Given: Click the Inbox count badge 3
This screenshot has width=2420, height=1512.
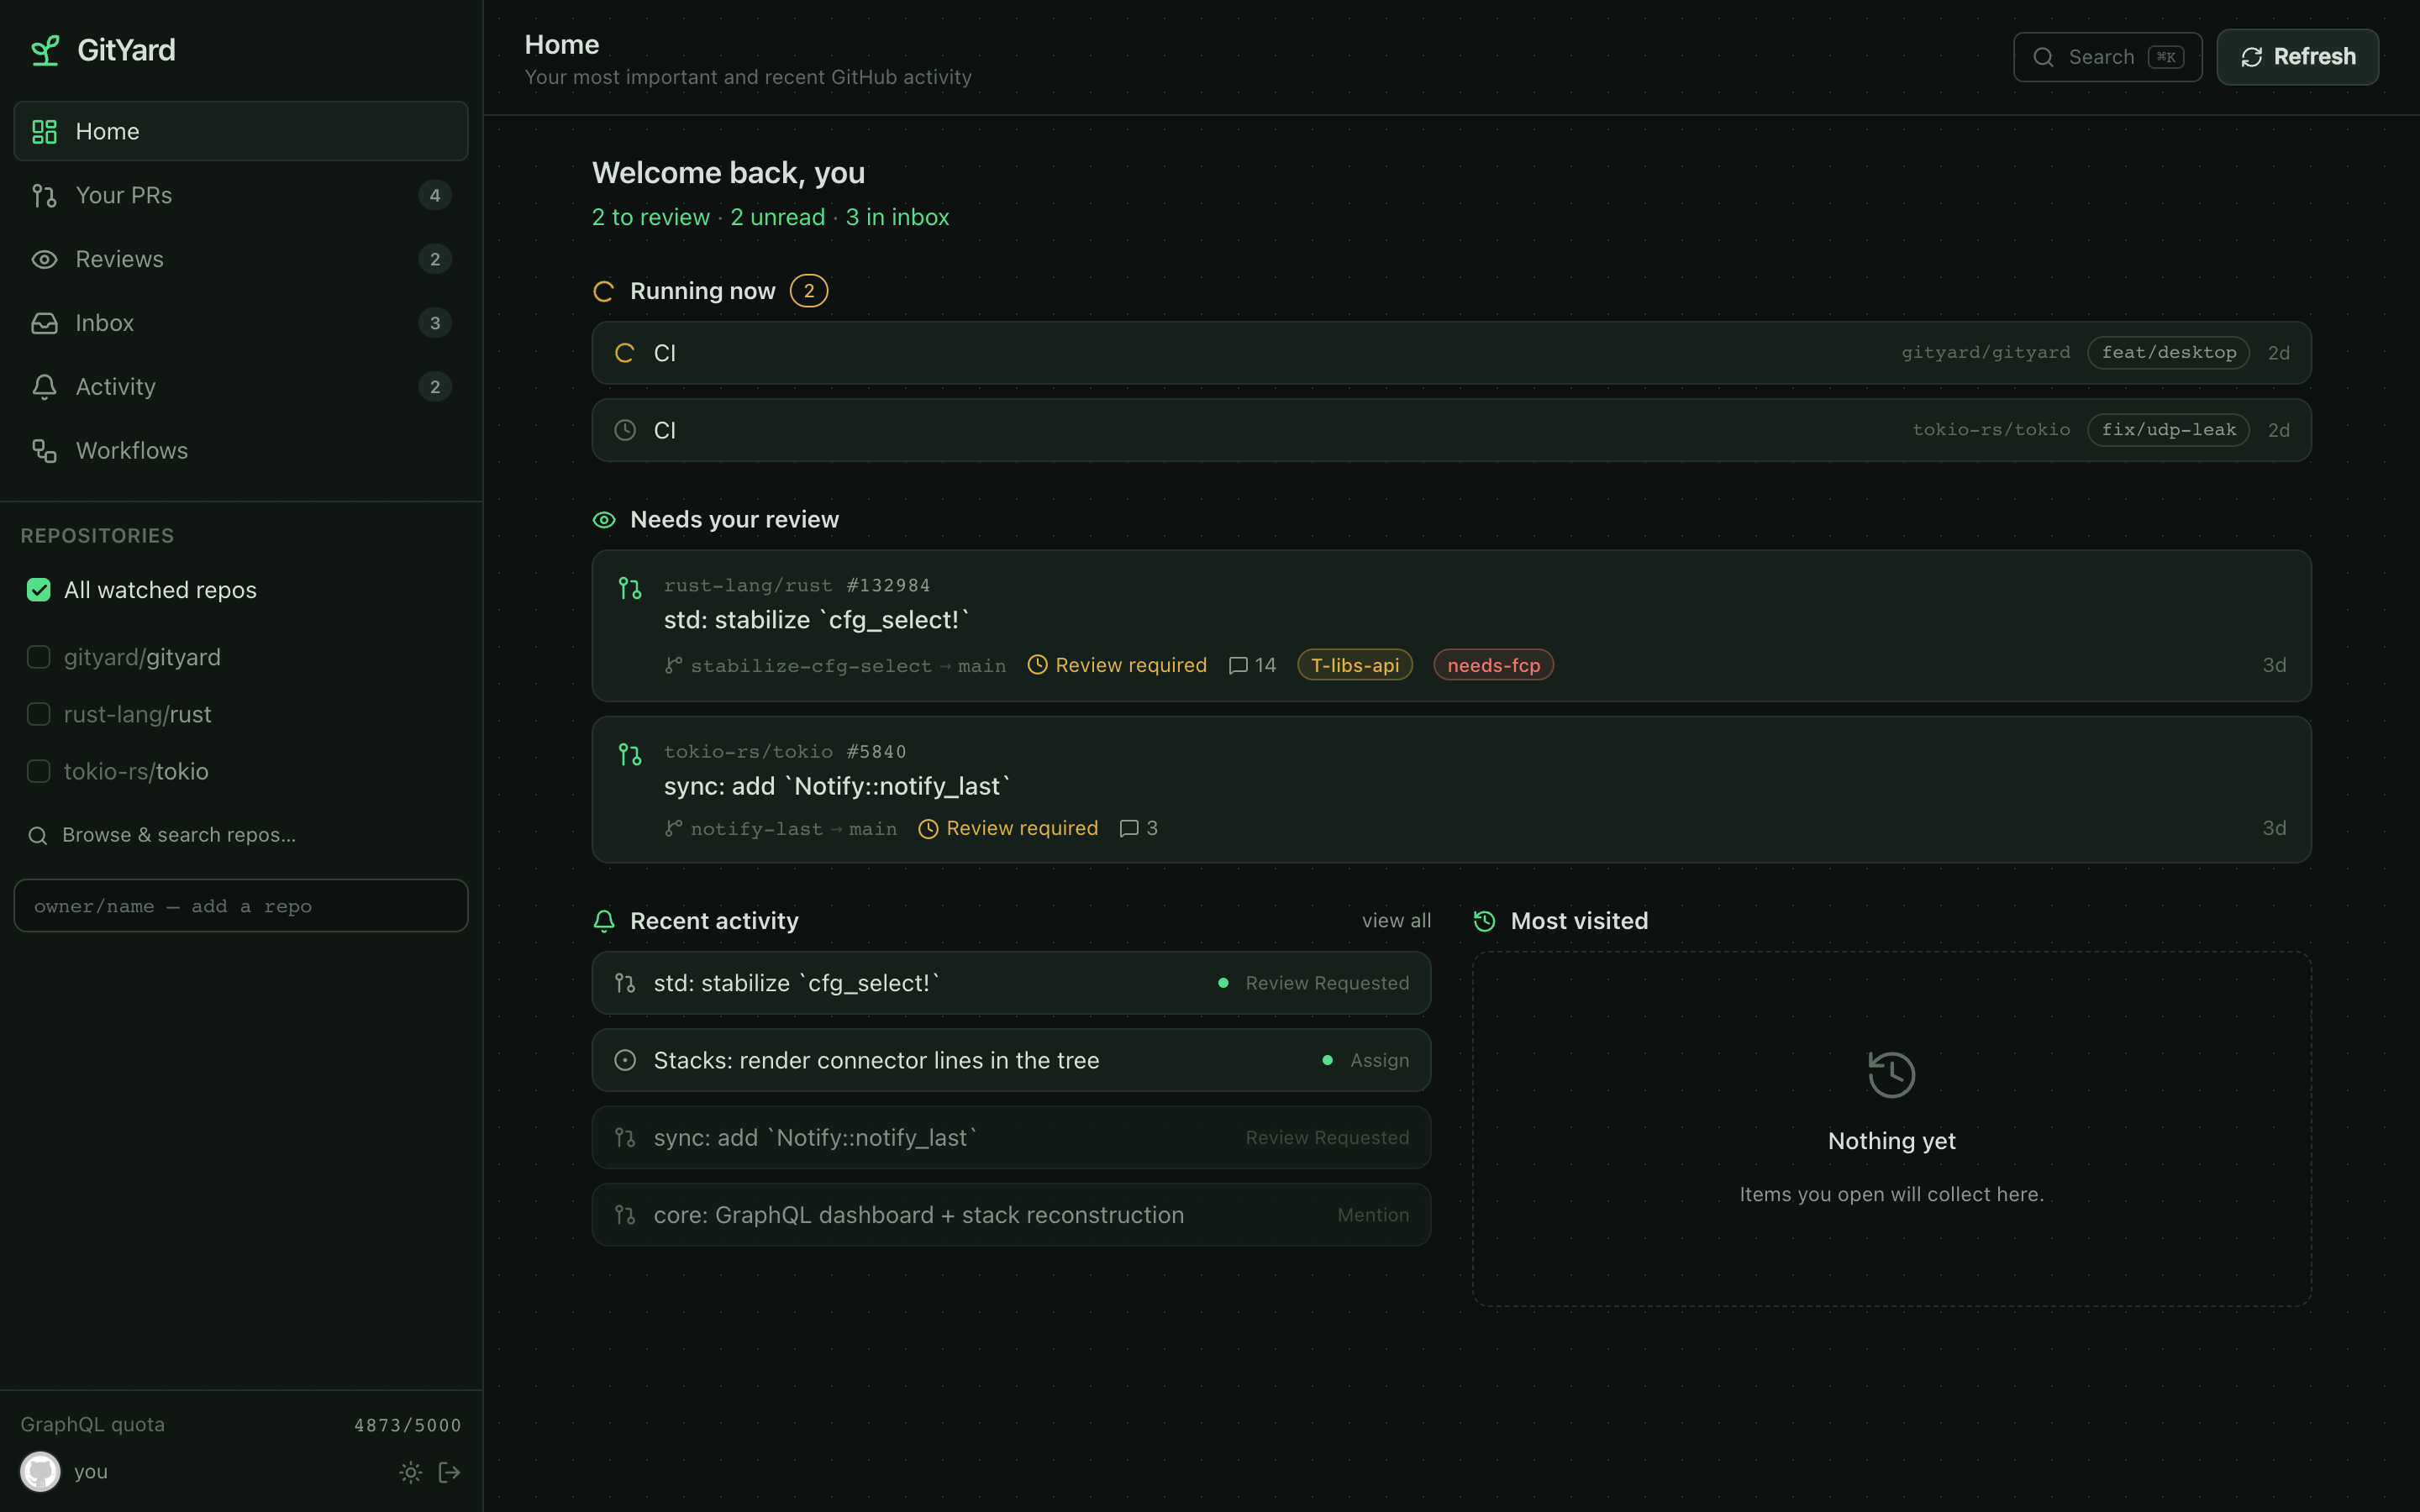Looking at the screenshot, I should 435,323.
